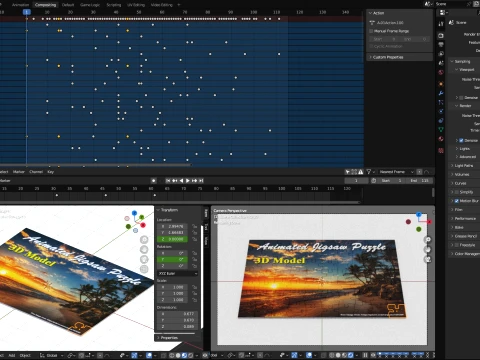This screenshot has width=480, height=360.
Task: Open the Tool properties tab icon
Action: [x=441, y=24]
